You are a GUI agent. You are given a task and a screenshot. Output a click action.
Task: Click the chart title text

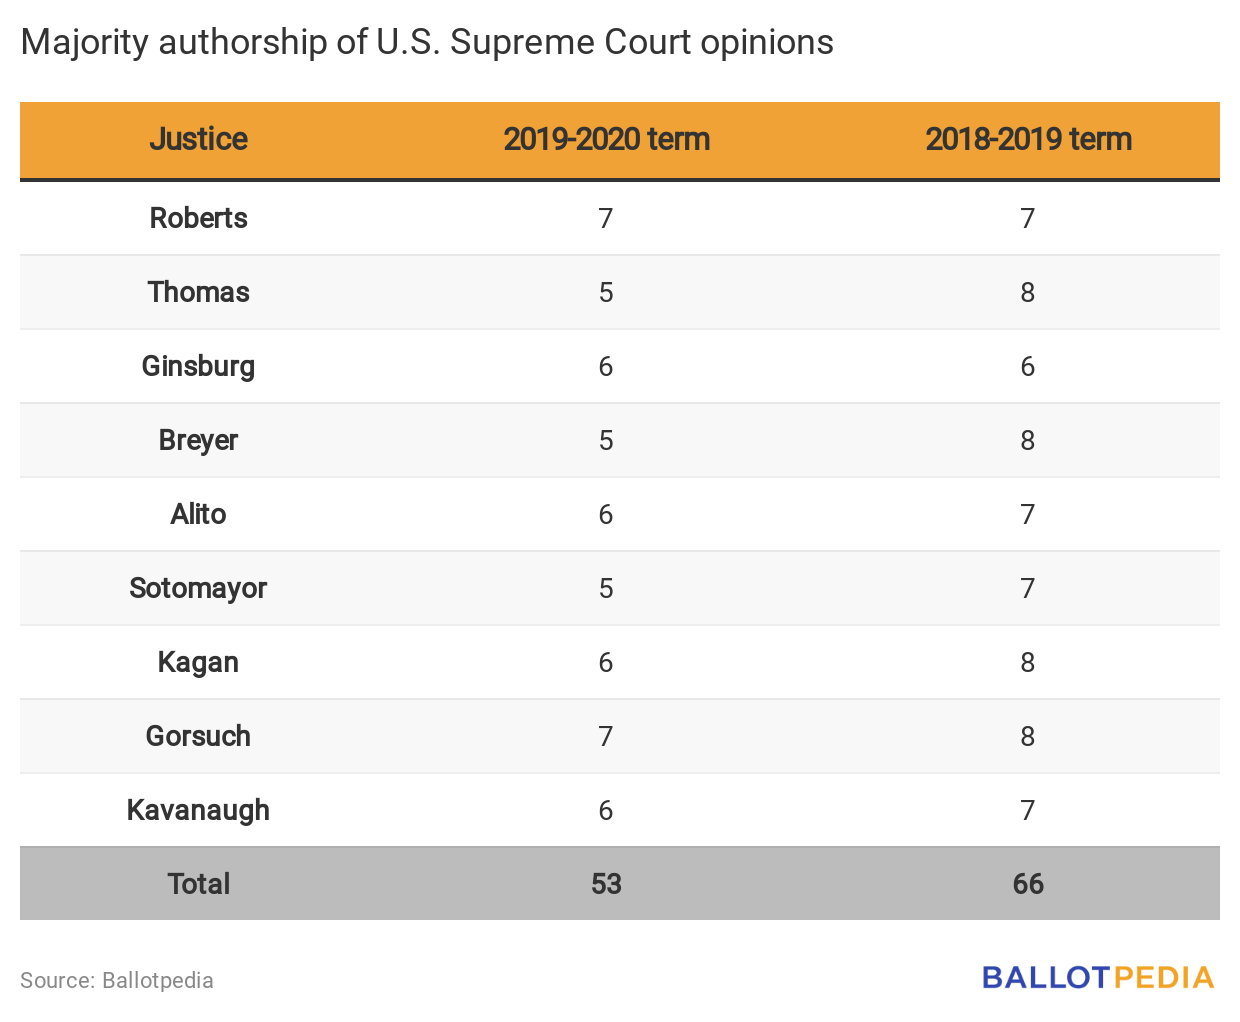pyautogui.click(x=427, y=42)
